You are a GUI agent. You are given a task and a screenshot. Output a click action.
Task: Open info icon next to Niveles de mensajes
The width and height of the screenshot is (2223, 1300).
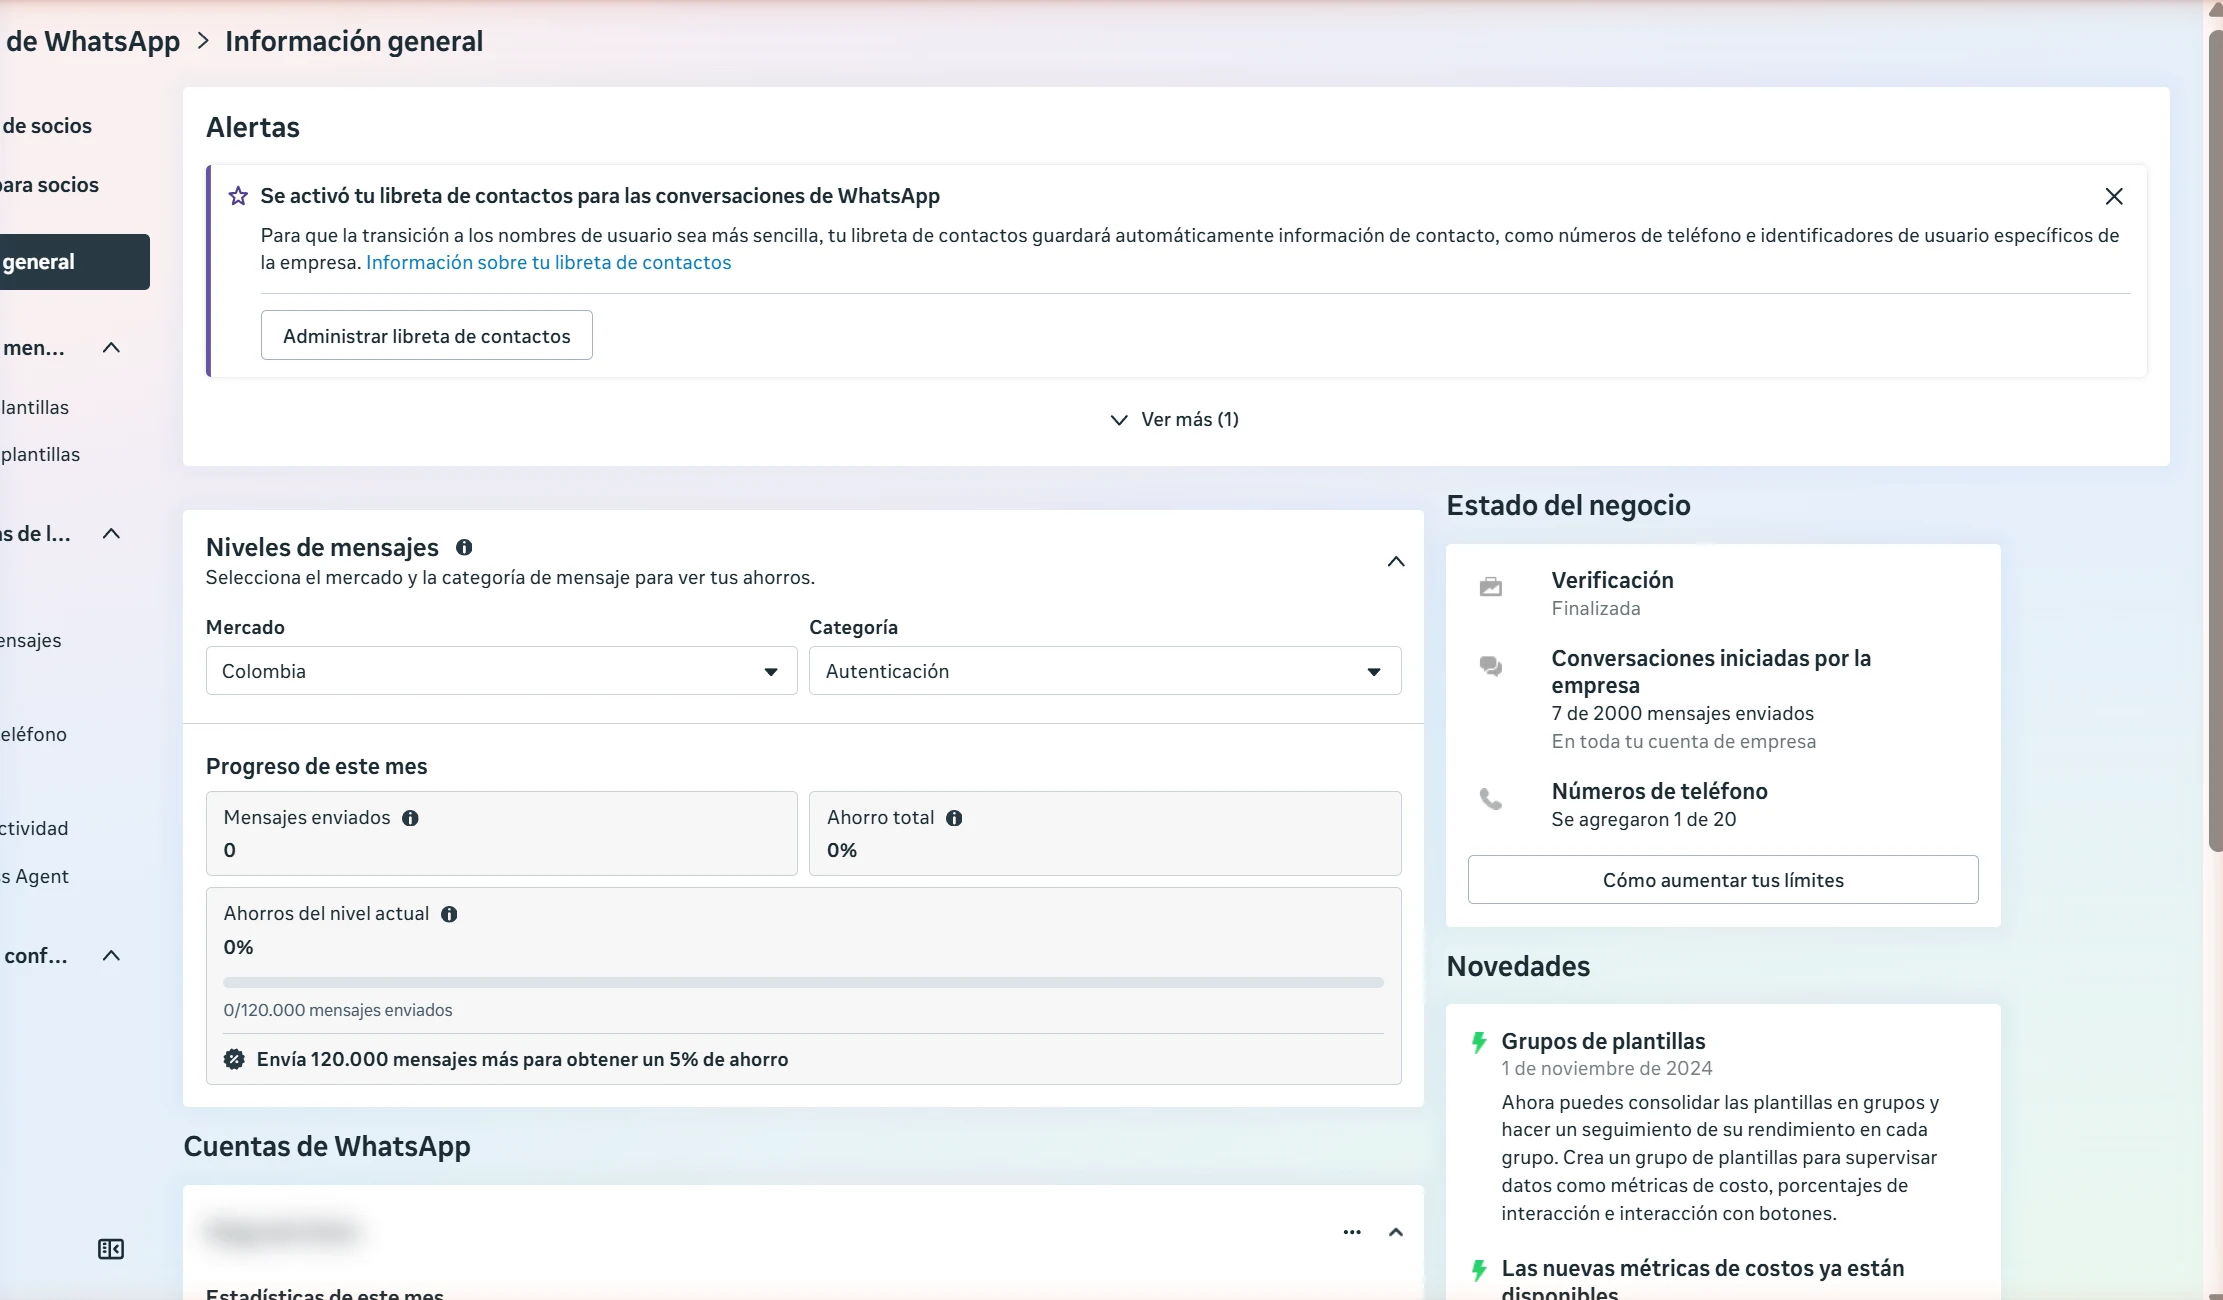[464, 547]
